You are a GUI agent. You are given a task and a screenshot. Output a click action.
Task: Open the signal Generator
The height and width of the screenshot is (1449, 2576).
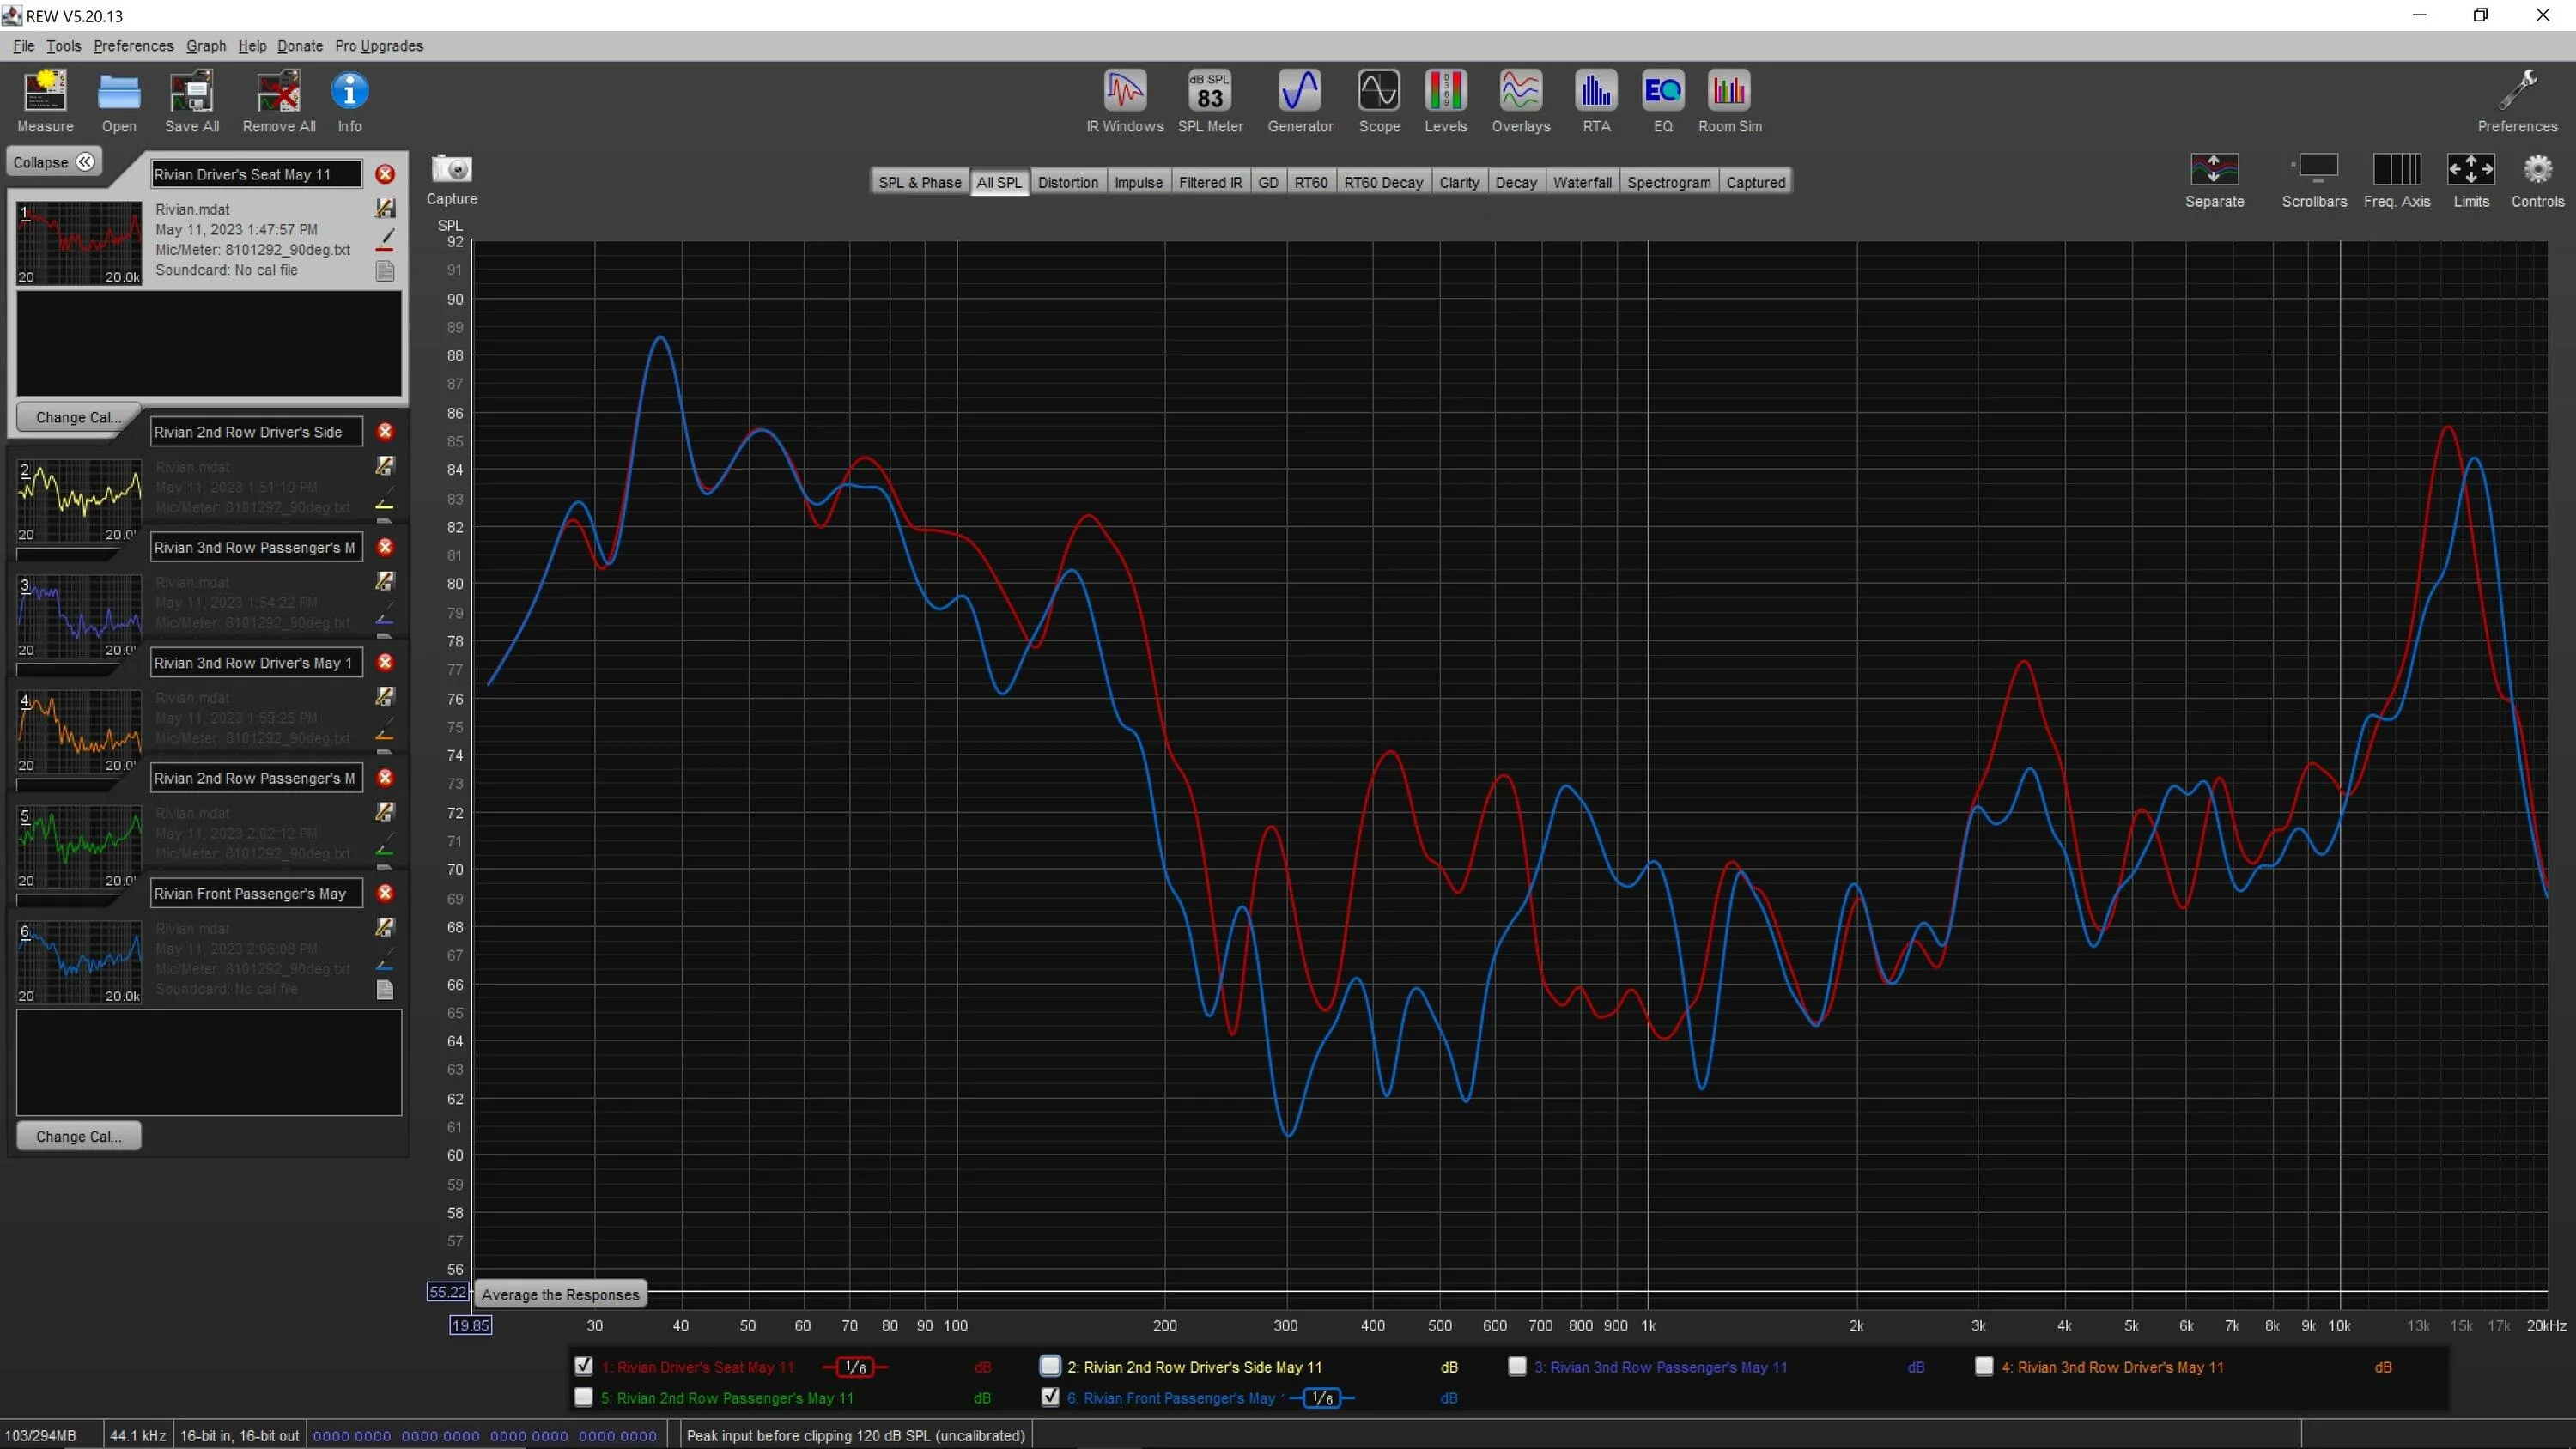pos(1300,101)
